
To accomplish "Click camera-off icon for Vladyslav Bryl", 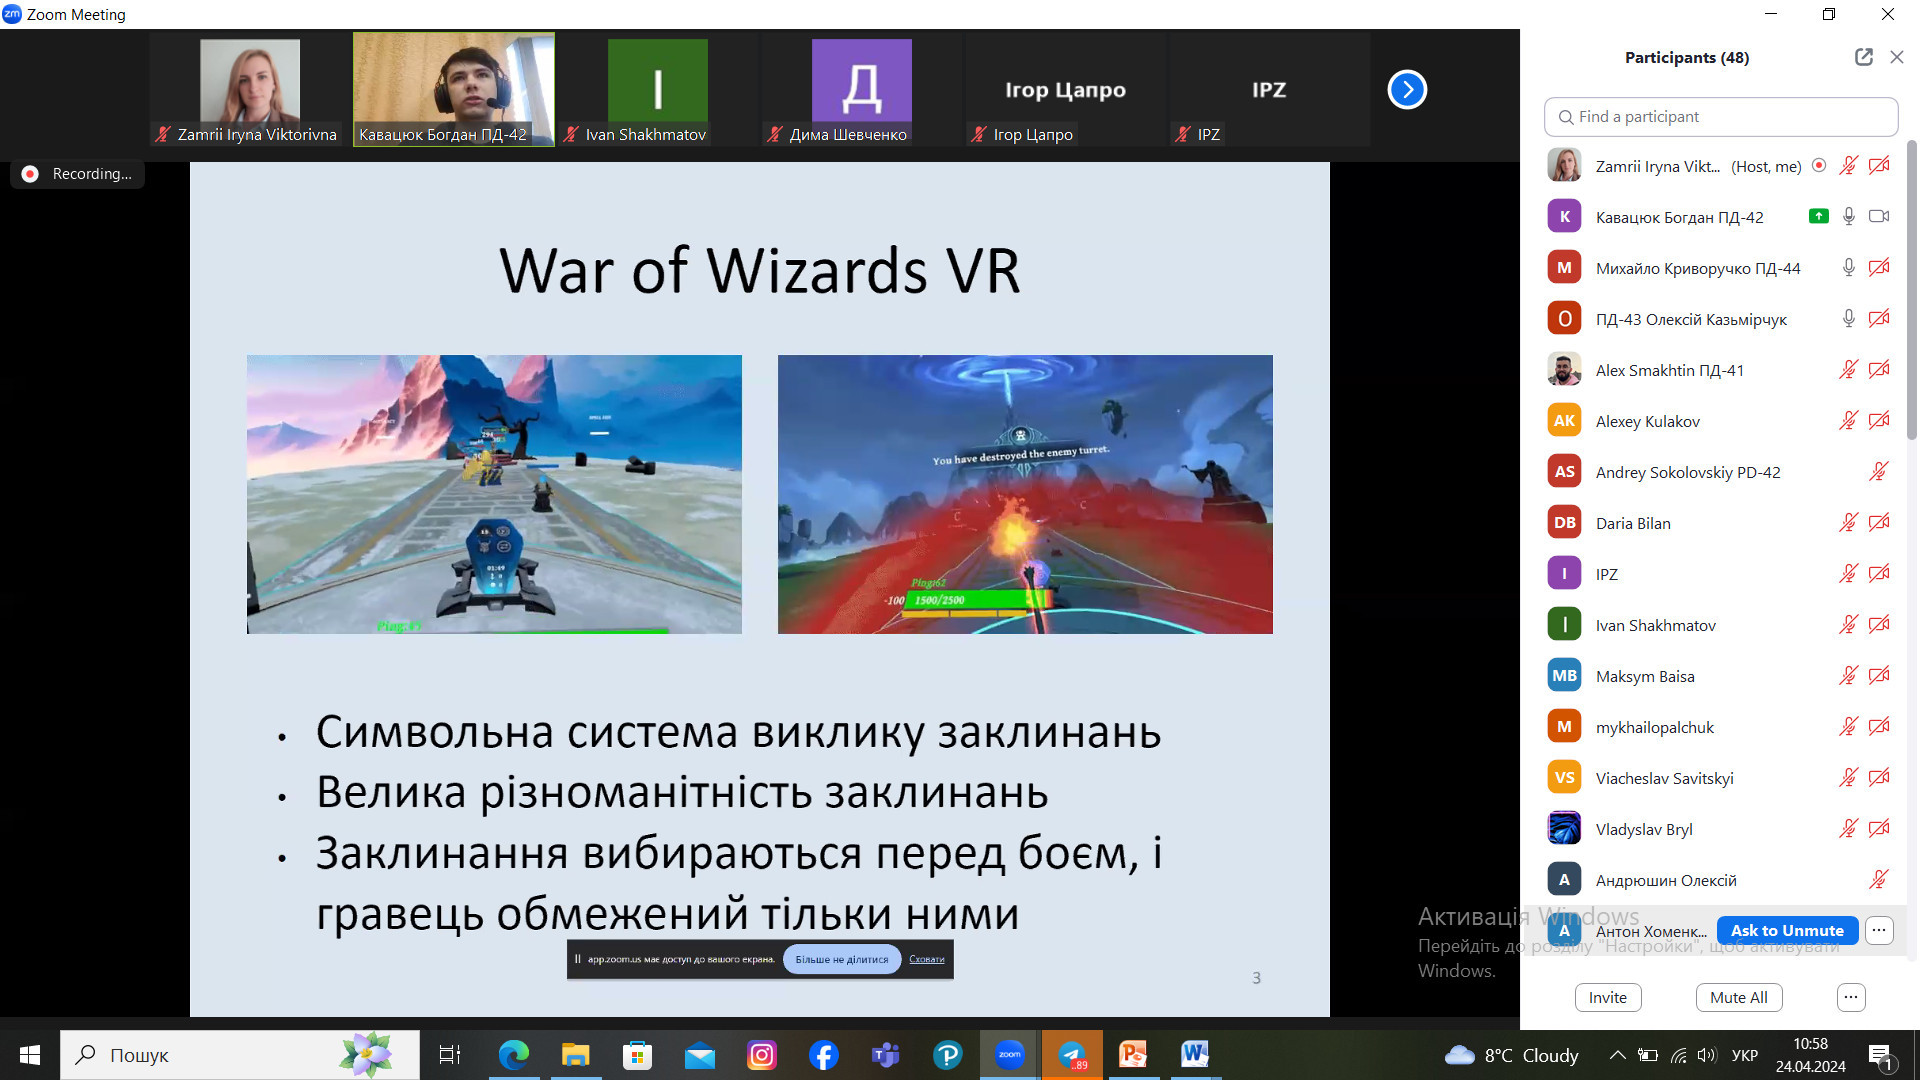I will click(1879, 829).
